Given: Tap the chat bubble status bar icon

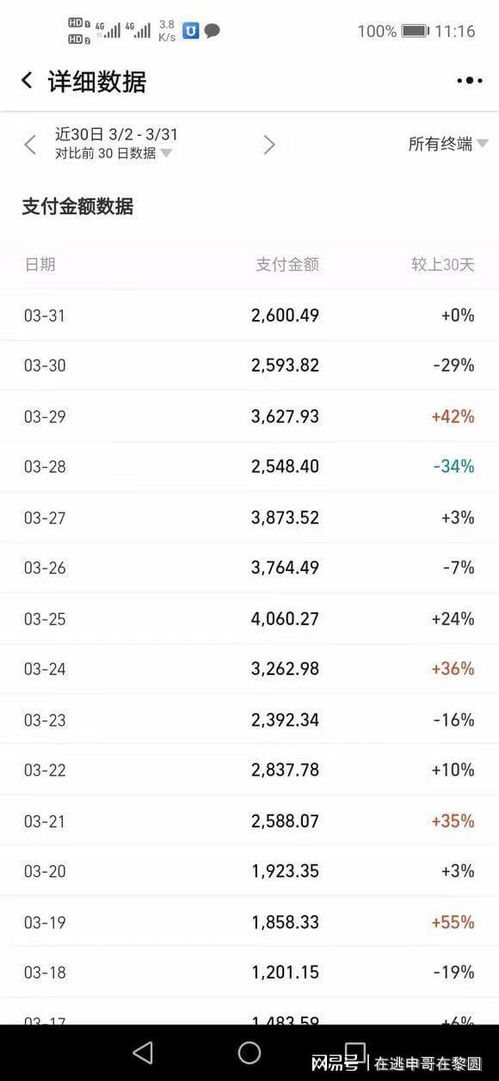Looking at the screenshot, I should point(212,31).
